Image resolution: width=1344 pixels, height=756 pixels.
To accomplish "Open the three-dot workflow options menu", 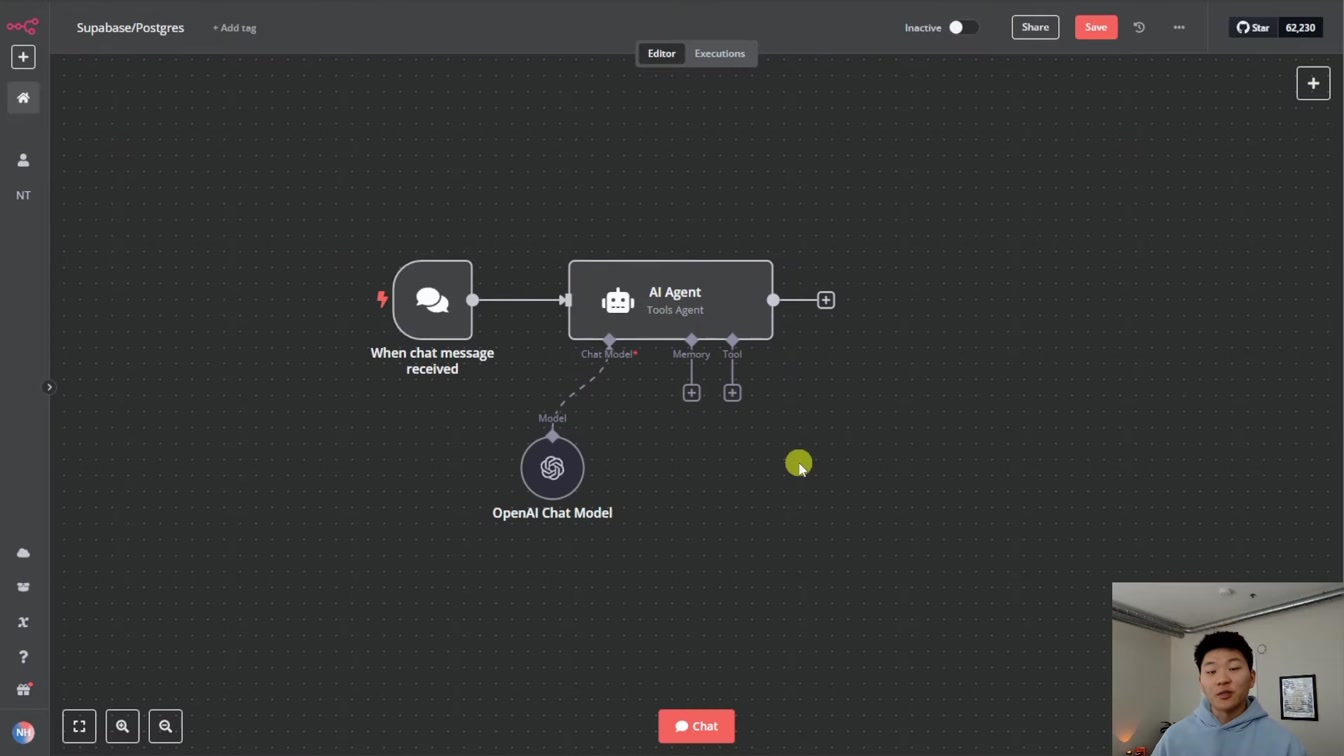I will [x=1179, y=27].
